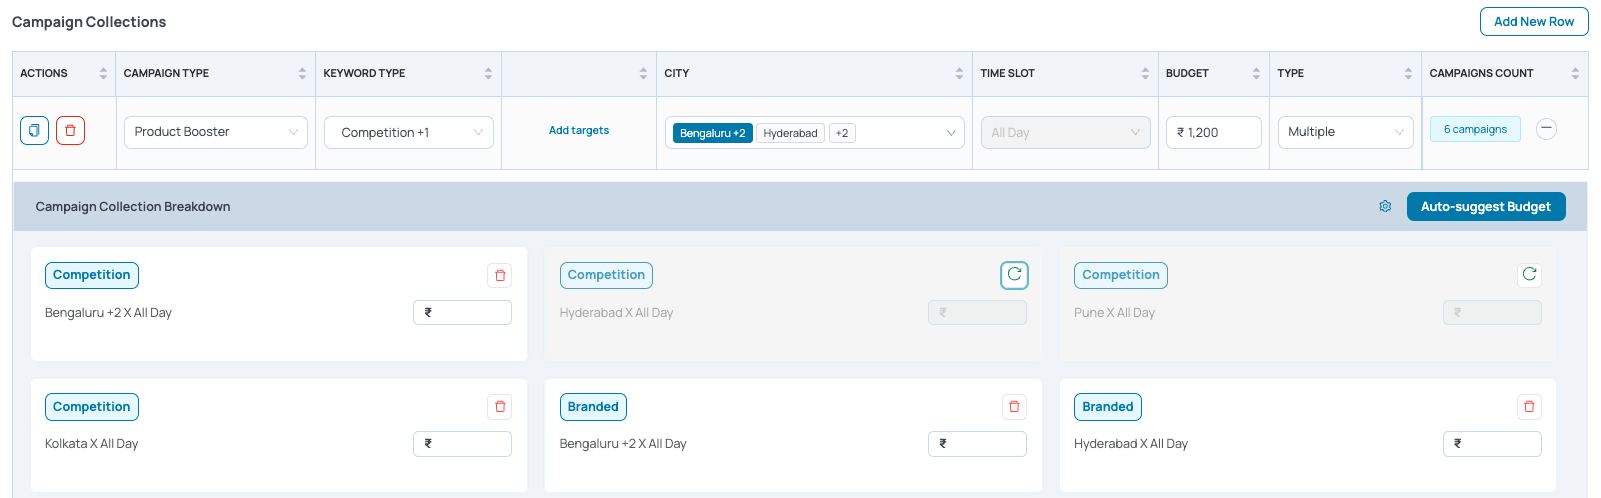The image size is (1601, 498).
Task: Open the City multi-select dropdown
Action: (815, 132)
